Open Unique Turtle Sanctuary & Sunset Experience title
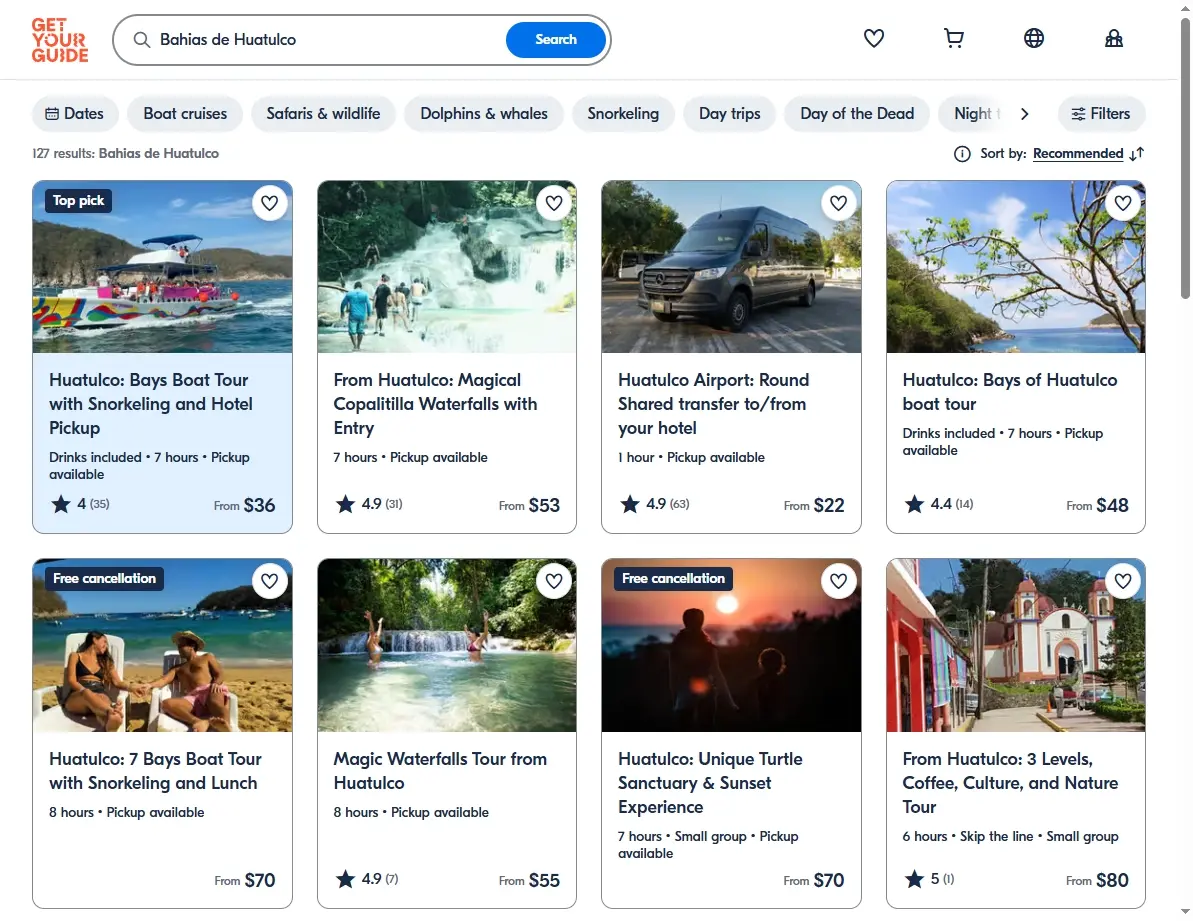 coord(710,783)
